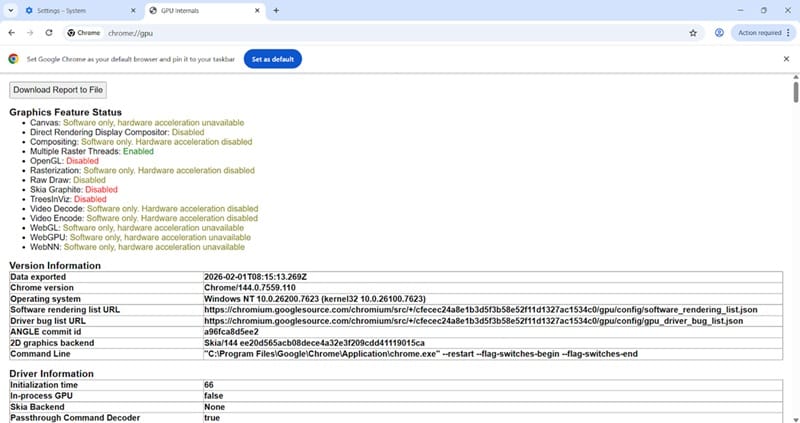800x423 pixels.
Task: Click In-process GPU false value
Action: [213, 396]
